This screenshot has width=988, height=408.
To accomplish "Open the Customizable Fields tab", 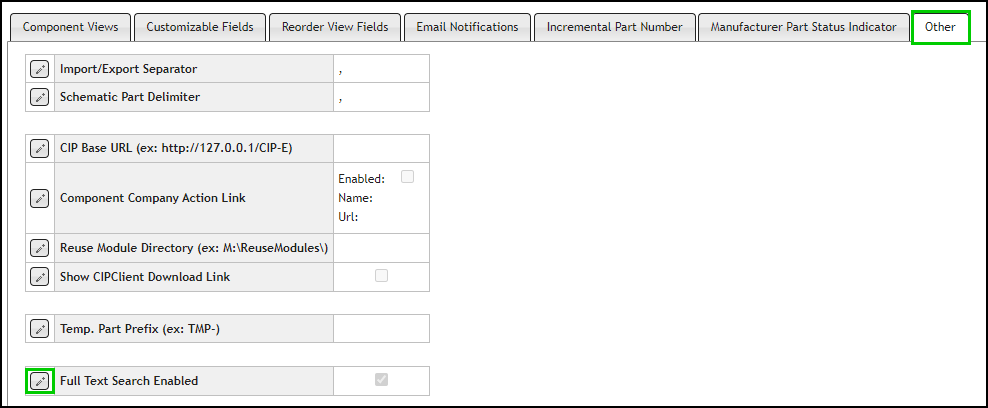I will click(x=200, y=27).
